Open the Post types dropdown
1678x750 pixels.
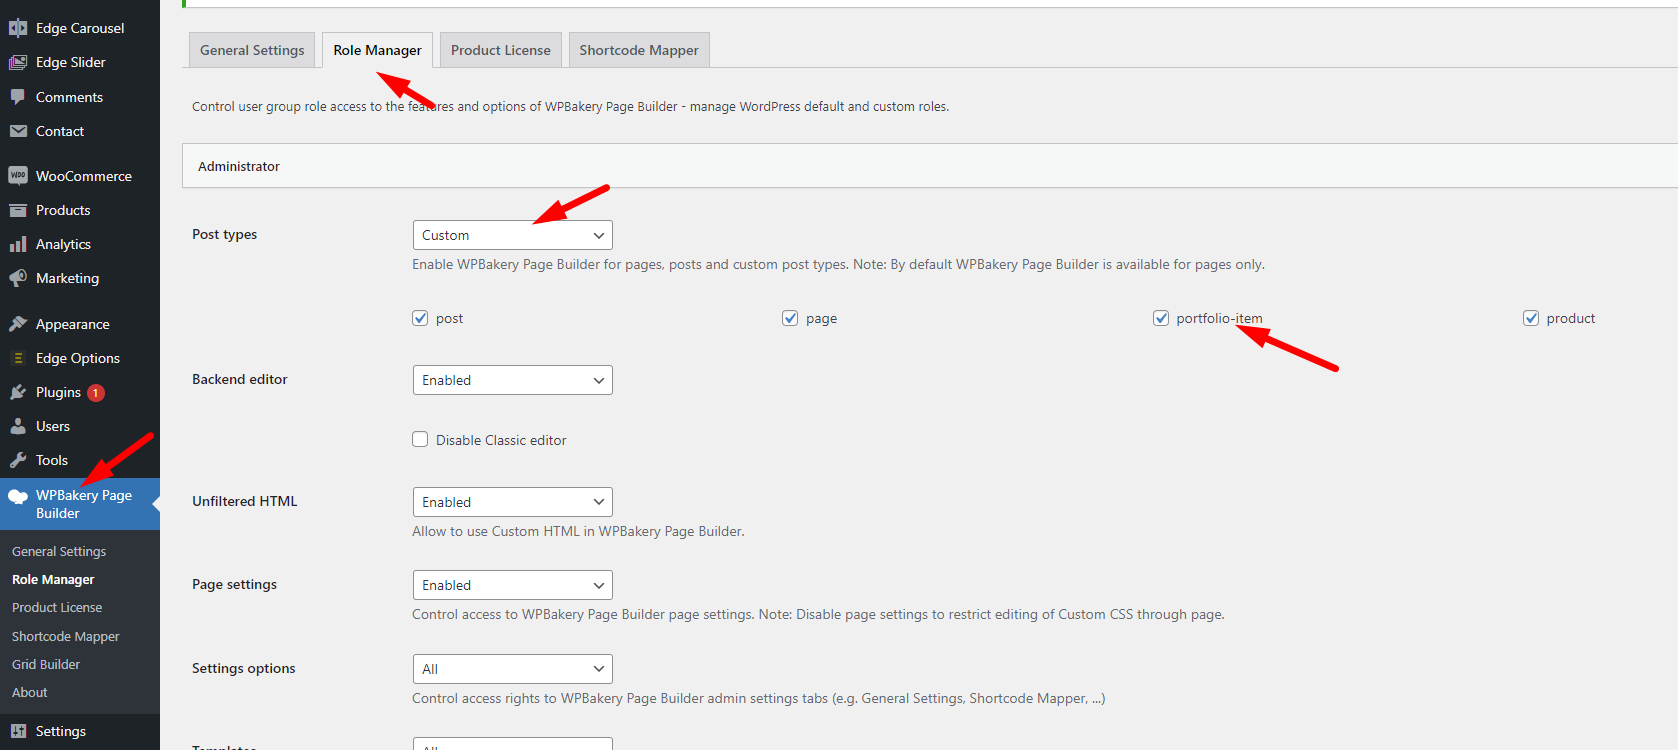(x=512, y=235)
